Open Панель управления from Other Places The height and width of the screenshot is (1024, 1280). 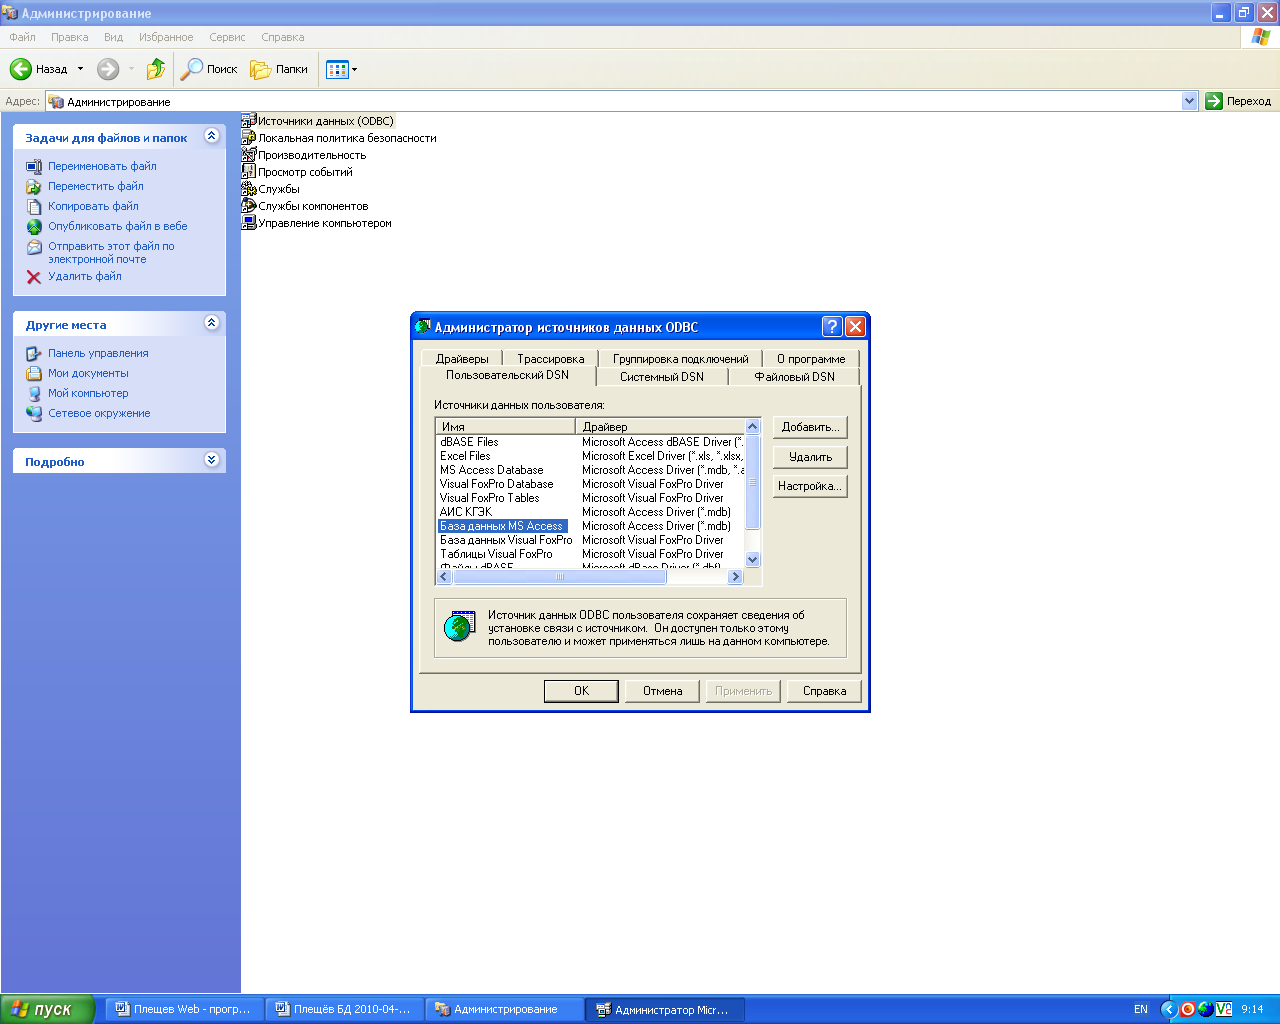(x=98, y=353)
